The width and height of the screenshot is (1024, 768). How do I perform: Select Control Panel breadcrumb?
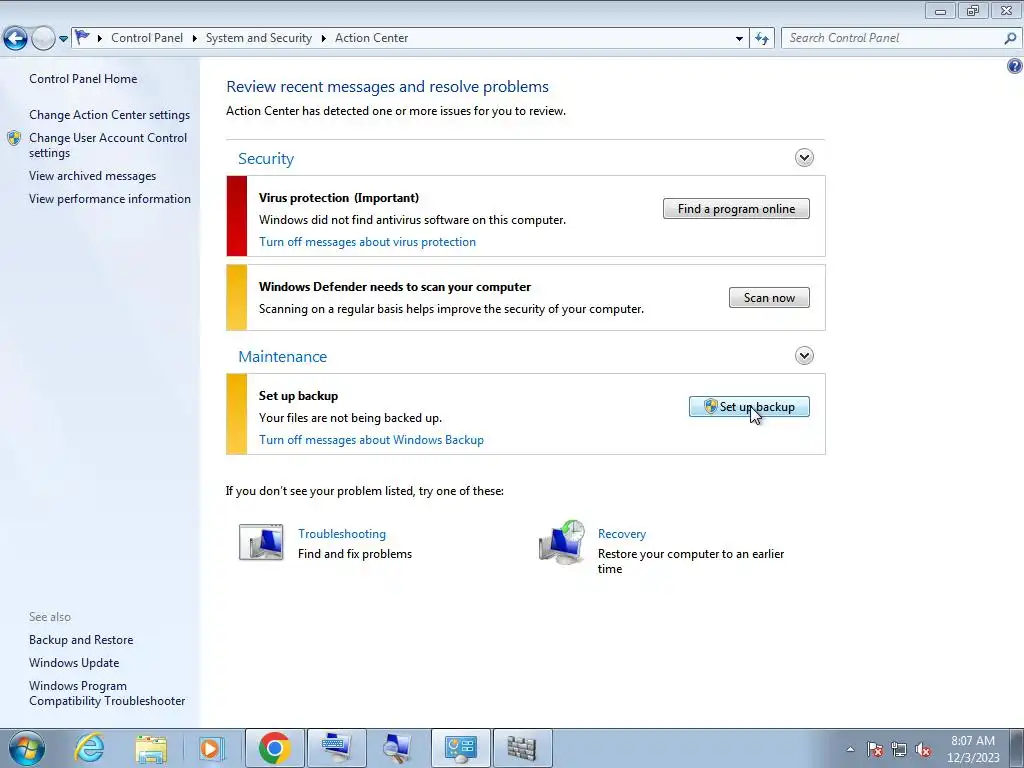coord(147,38)
